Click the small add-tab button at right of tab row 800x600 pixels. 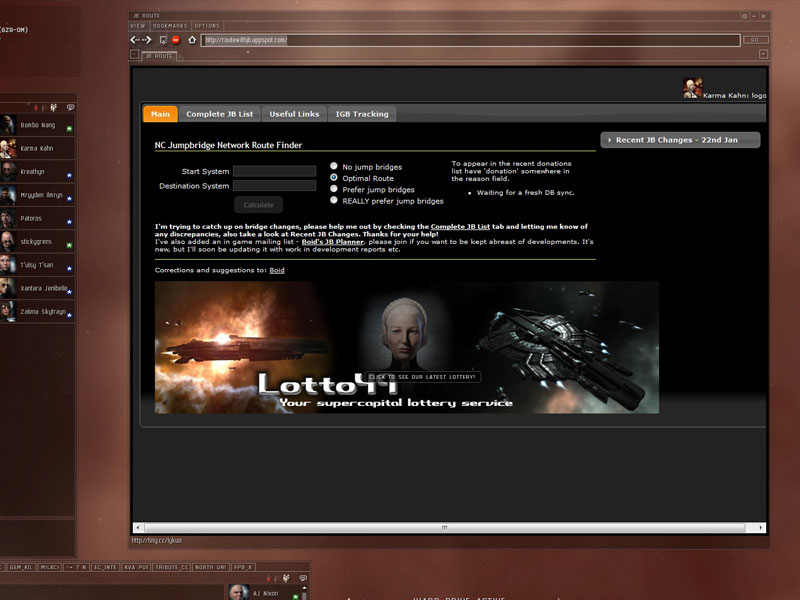(x=763, y=54)
